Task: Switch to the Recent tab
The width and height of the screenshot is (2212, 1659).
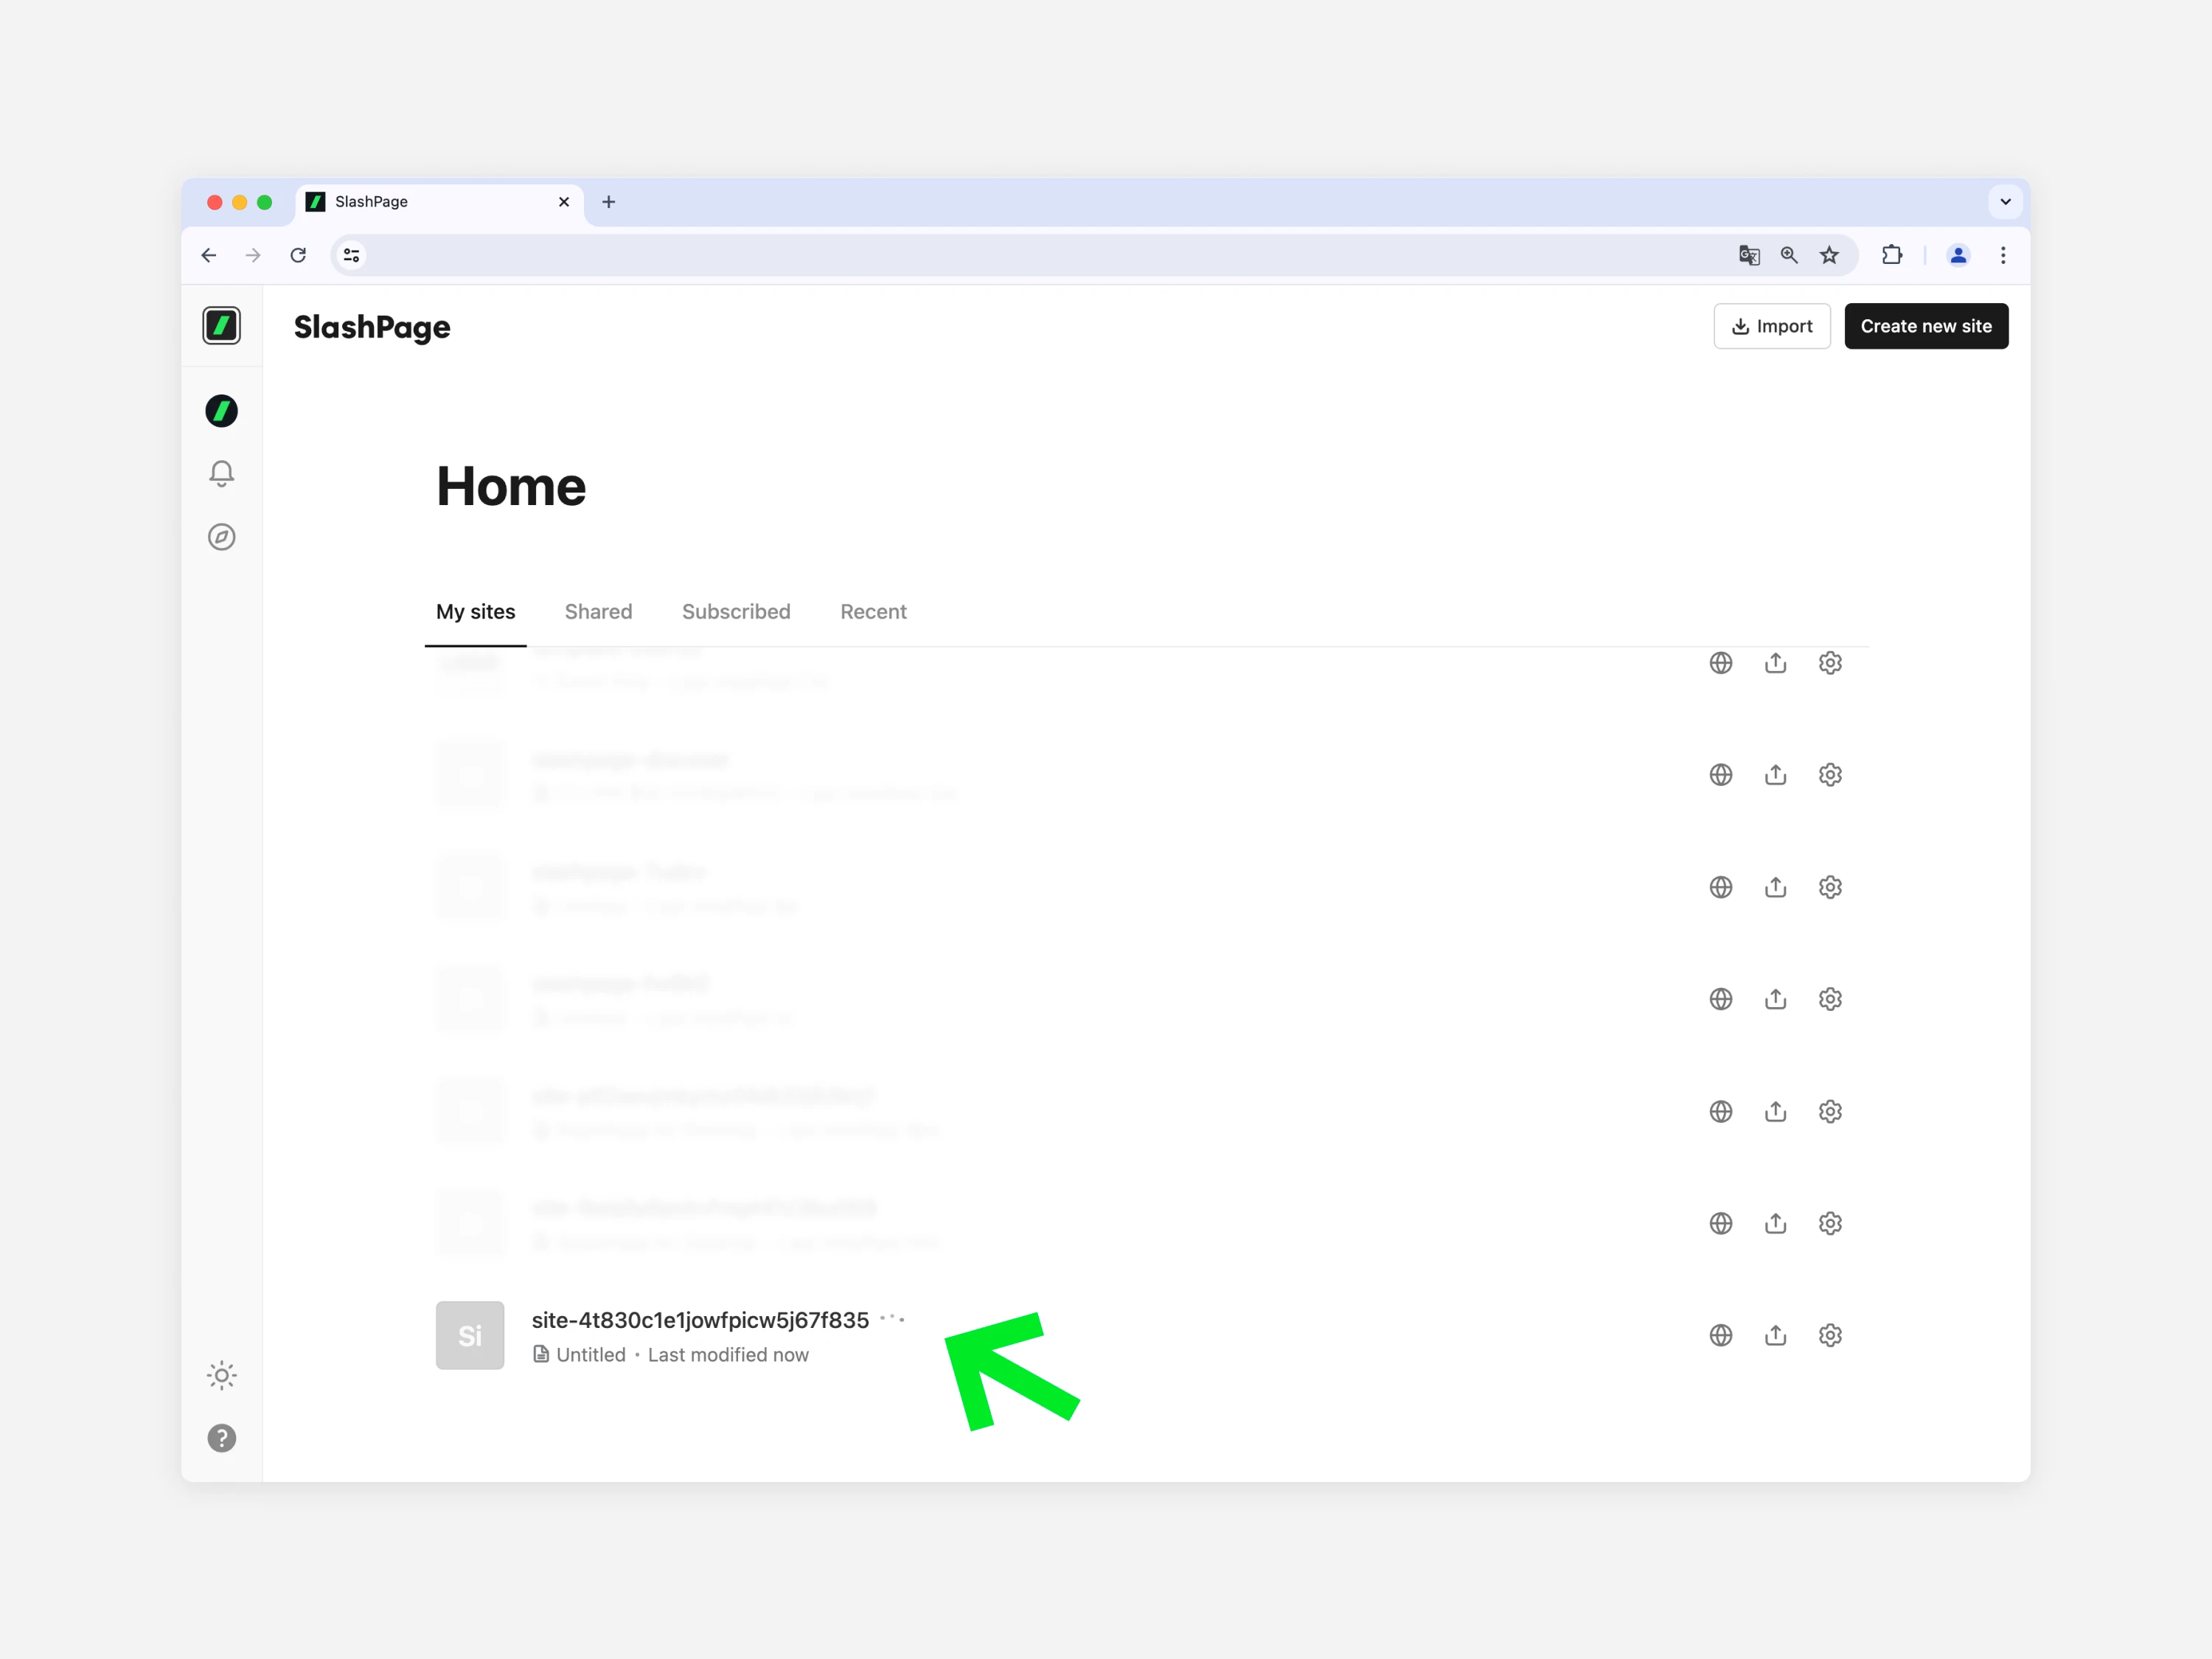Action: coord(873,612)
